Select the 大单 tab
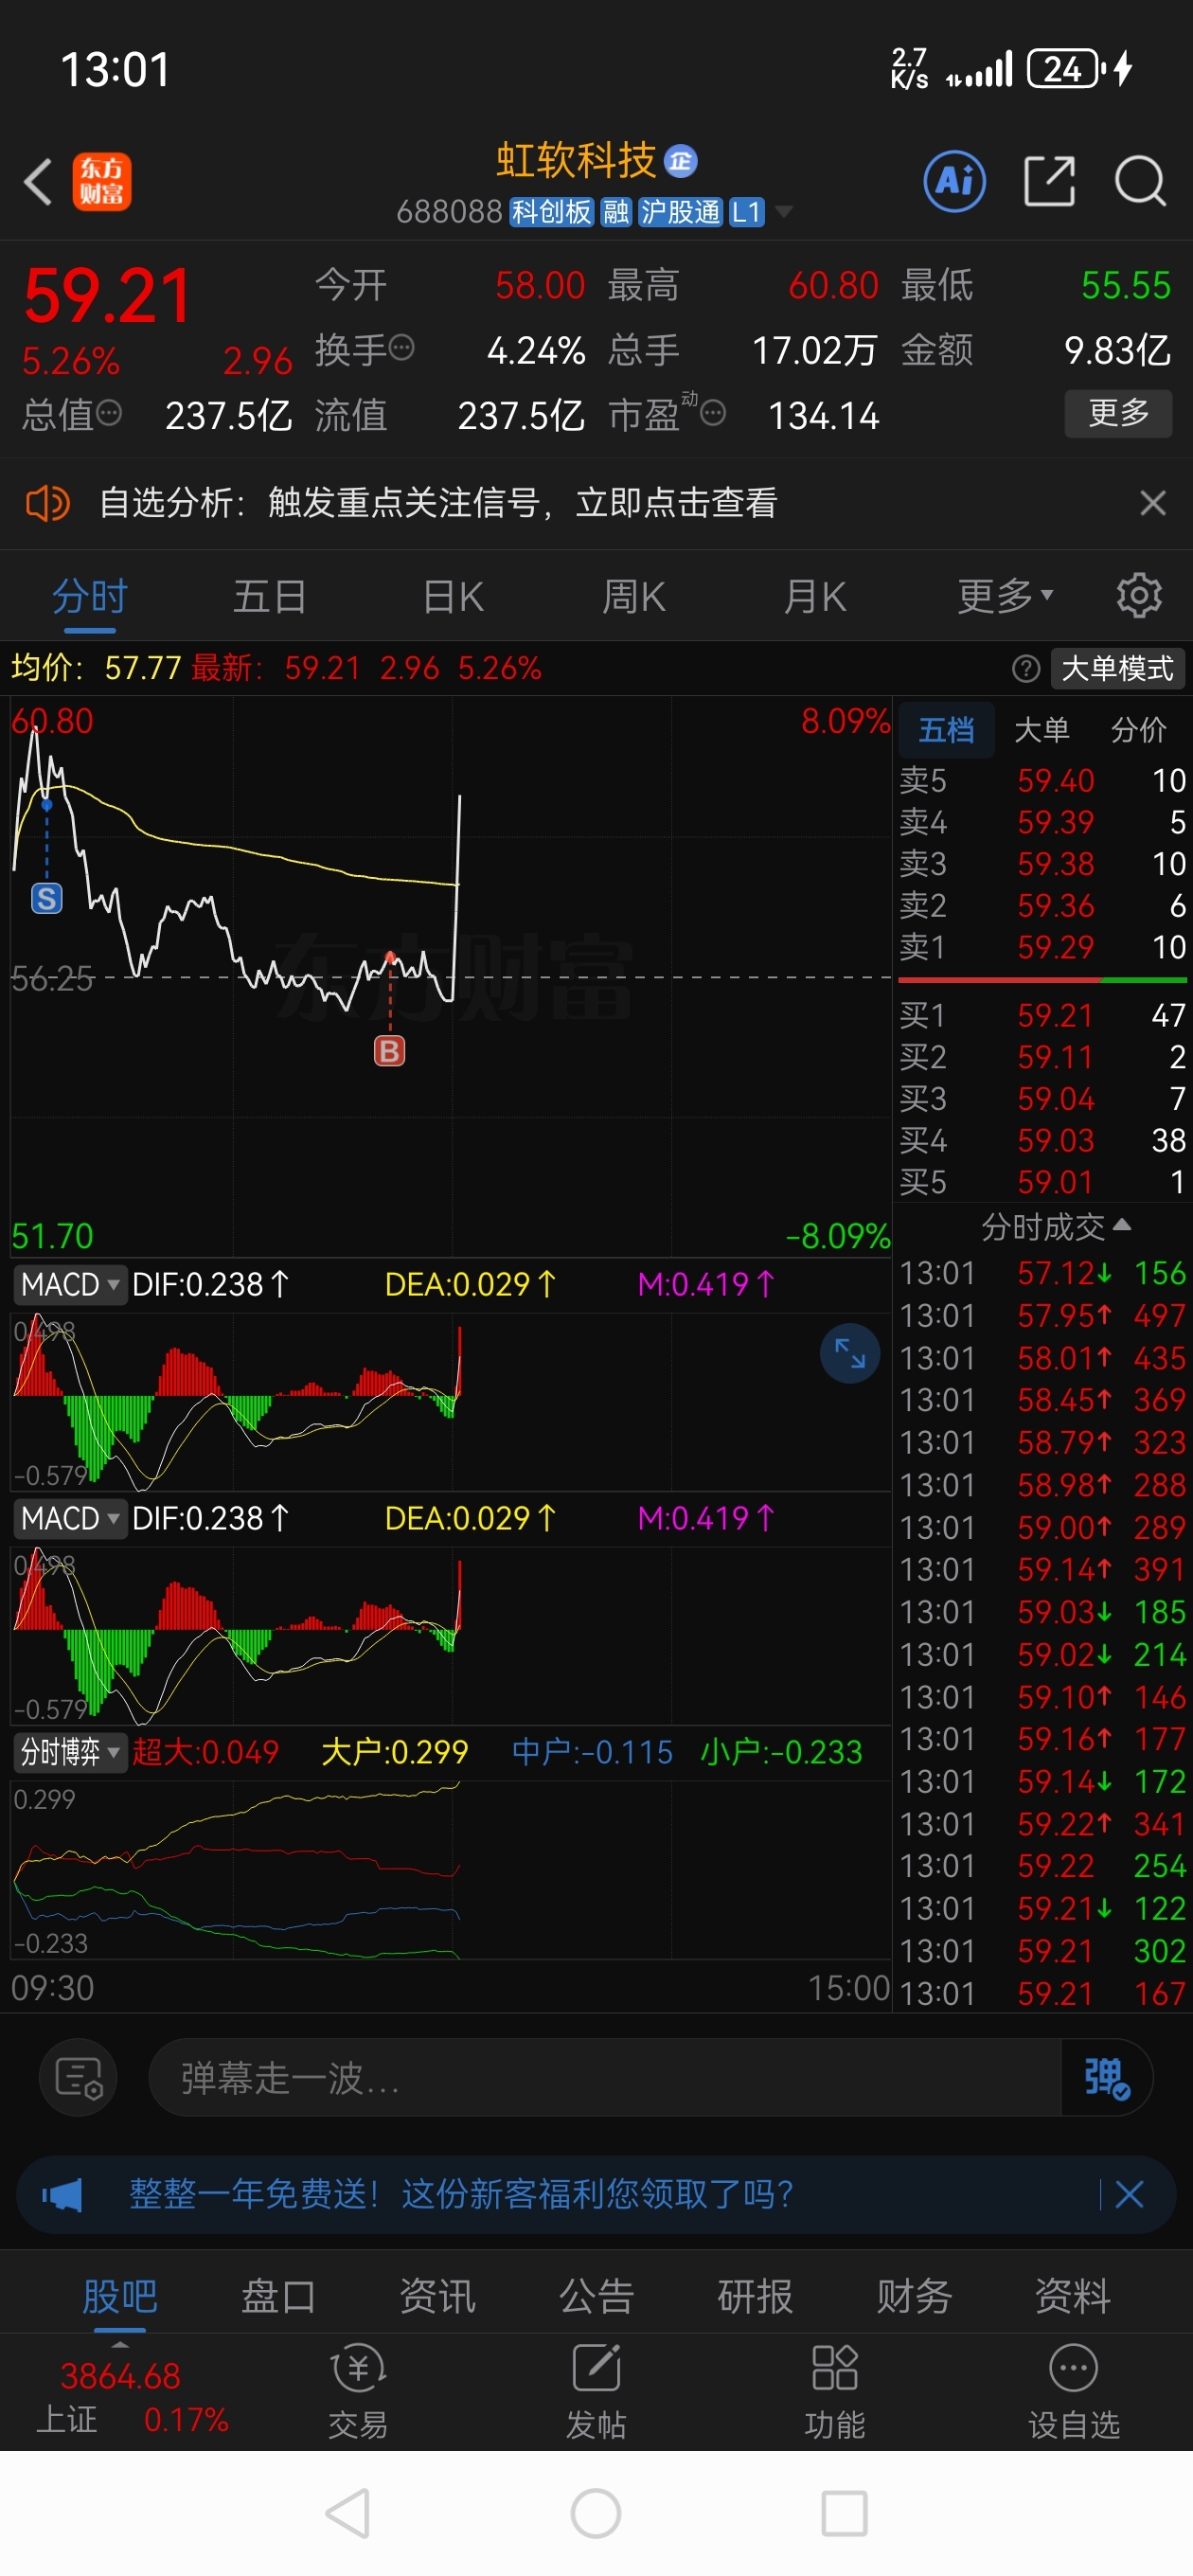Viewport: 1193px width, 2576px height. (x=1042, y=730)
